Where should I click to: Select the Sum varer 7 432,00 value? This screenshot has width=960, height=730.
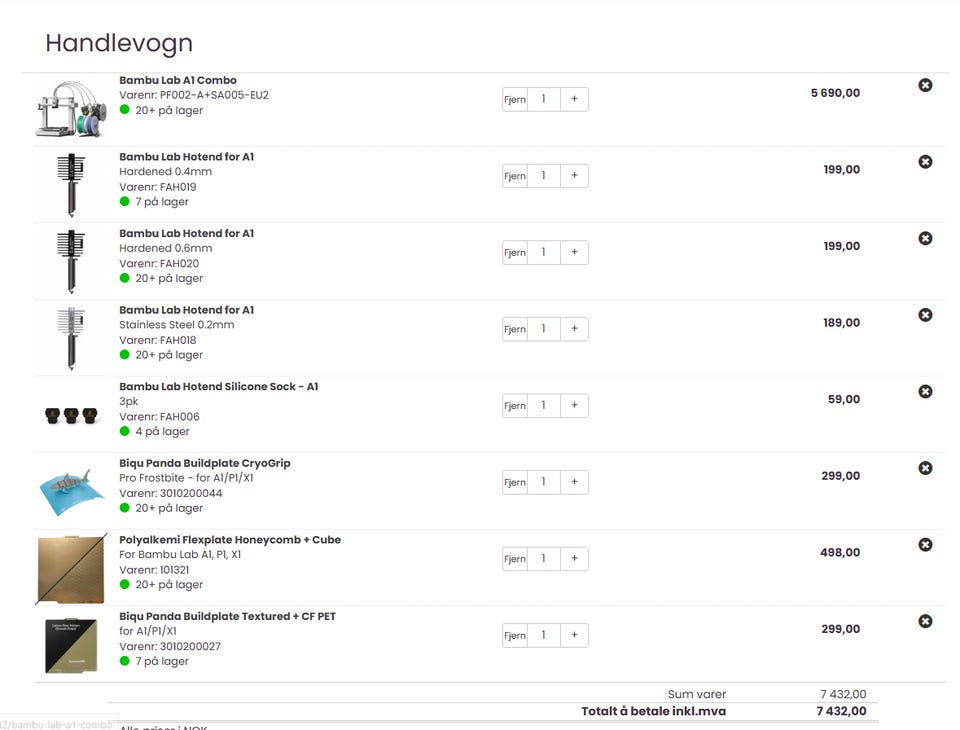843,694
